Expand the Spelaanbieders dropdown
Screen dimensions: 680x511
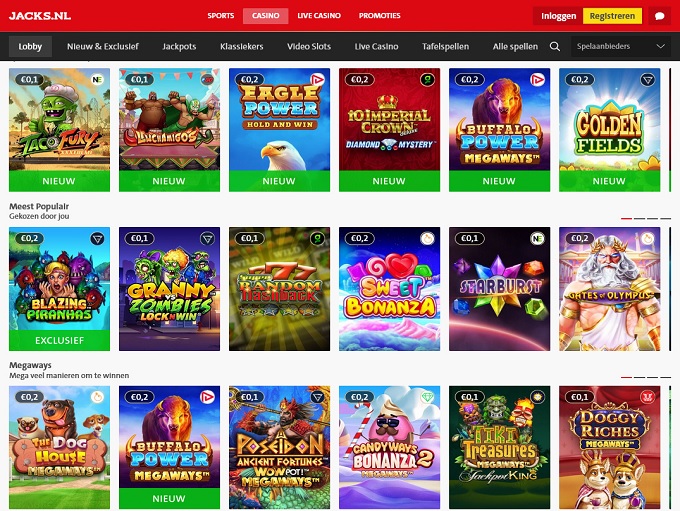point(620,46)
